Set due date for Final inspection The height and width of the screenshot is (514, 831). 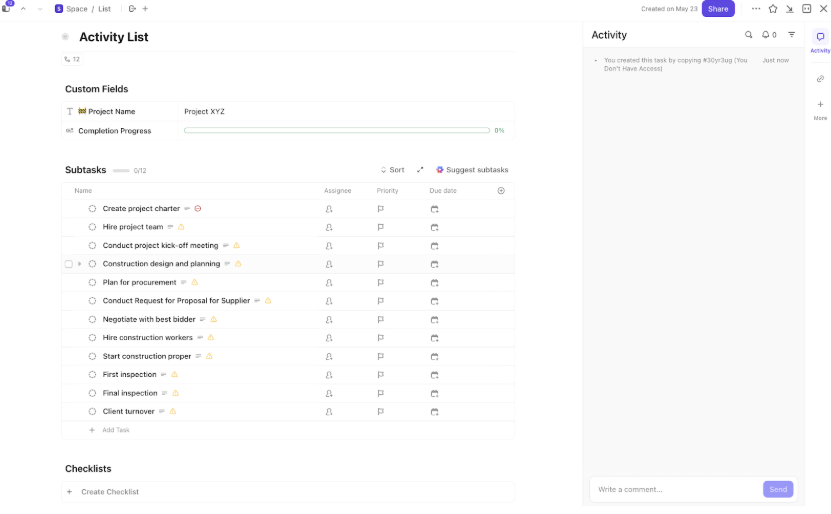click(434, 394)
